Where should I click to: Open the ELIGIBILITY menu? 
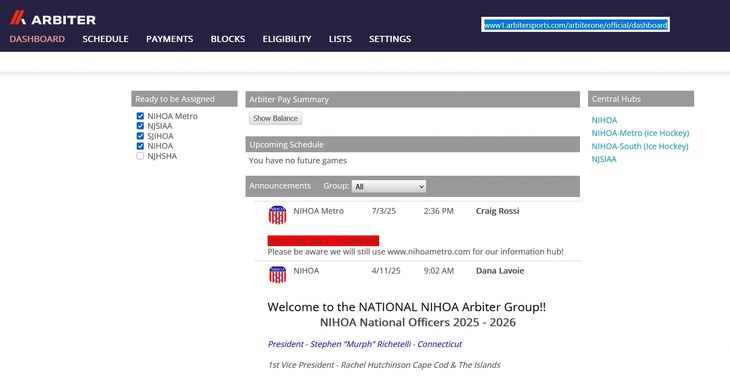point(287,39)
